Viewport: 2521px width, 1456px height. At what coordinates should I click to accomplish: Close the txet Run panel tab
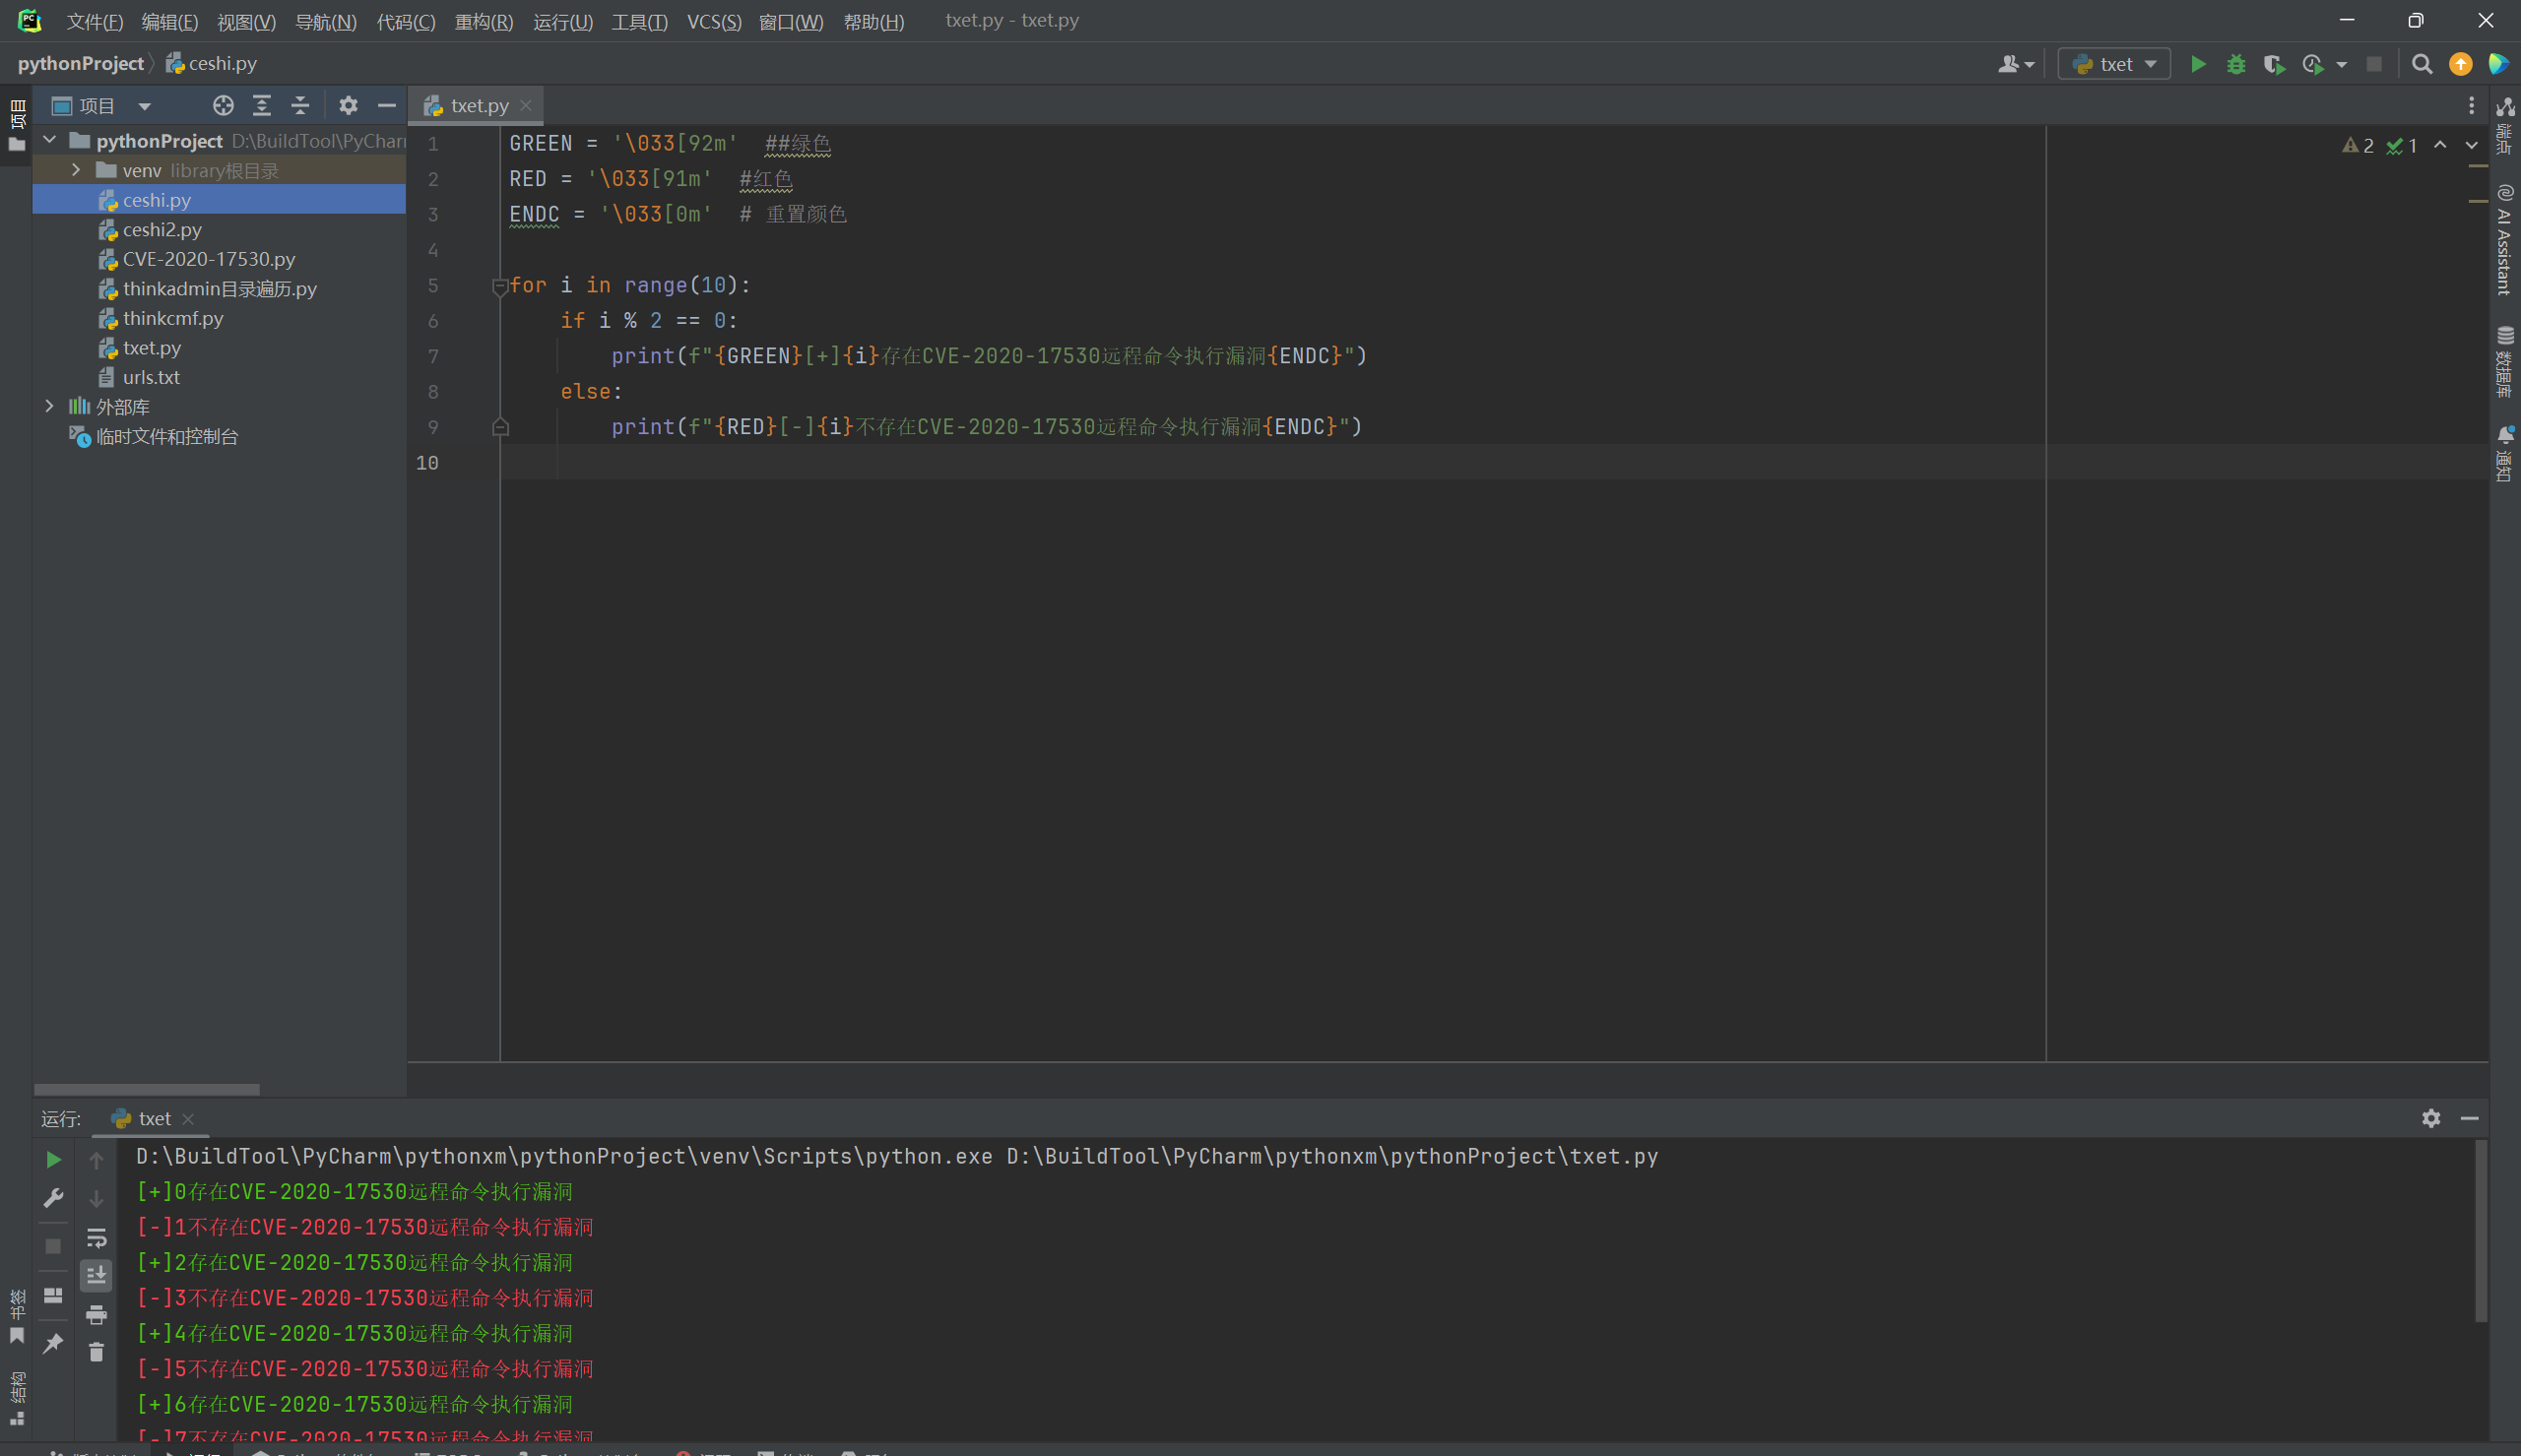point(188,1118)
